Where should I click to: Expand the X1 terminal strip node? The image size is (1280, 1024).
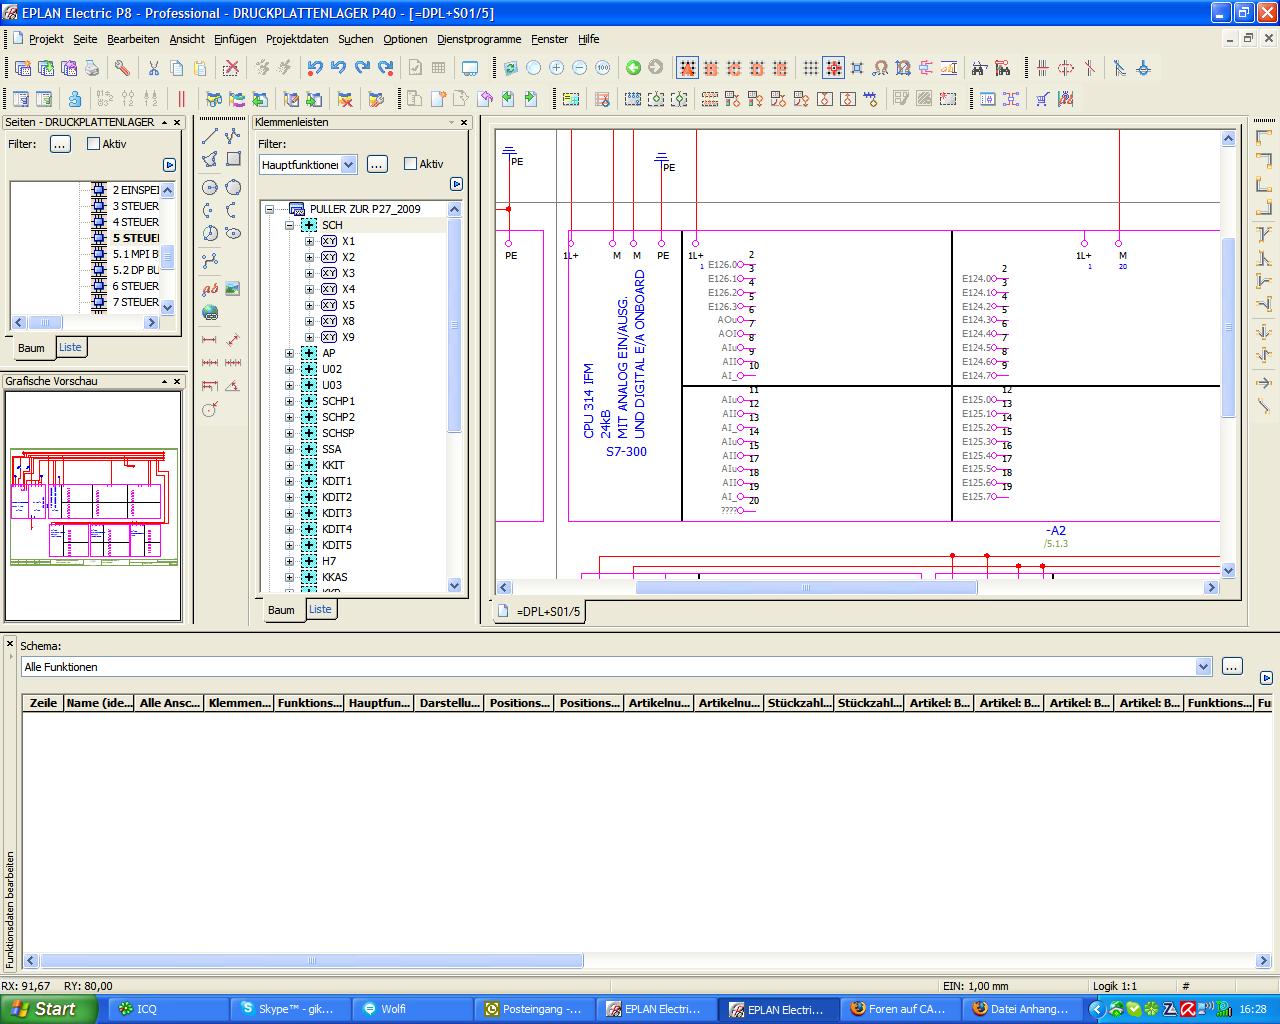310,241
